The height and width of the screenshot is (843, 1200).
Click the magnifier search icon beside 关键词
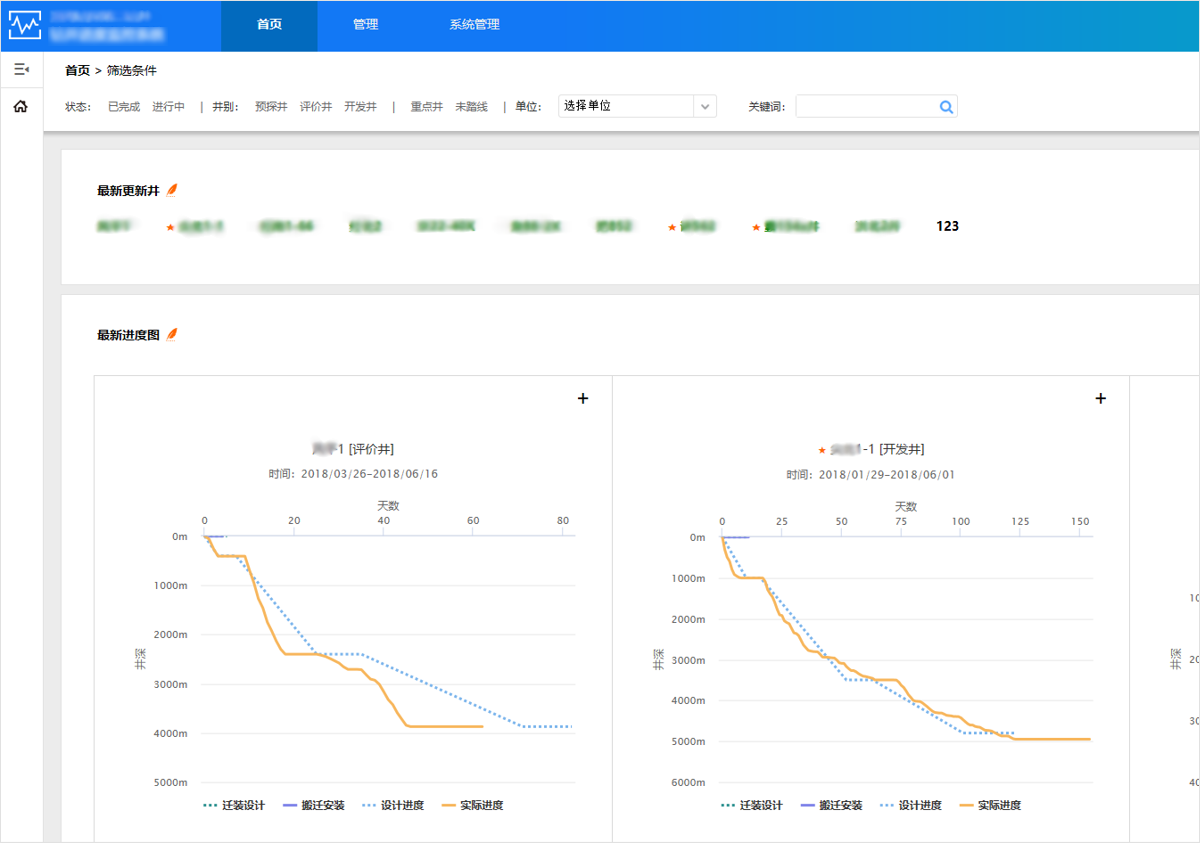946,107
